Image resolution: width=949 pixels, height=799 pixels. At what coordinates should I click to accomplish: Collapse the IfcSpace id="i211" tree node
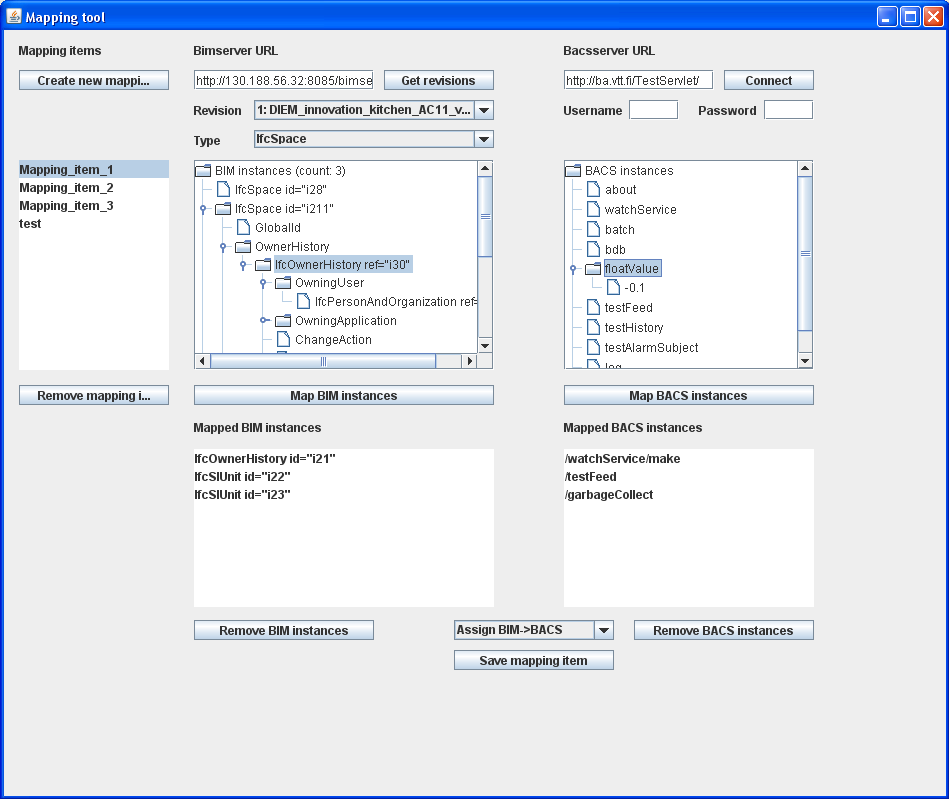click(203, 209)
